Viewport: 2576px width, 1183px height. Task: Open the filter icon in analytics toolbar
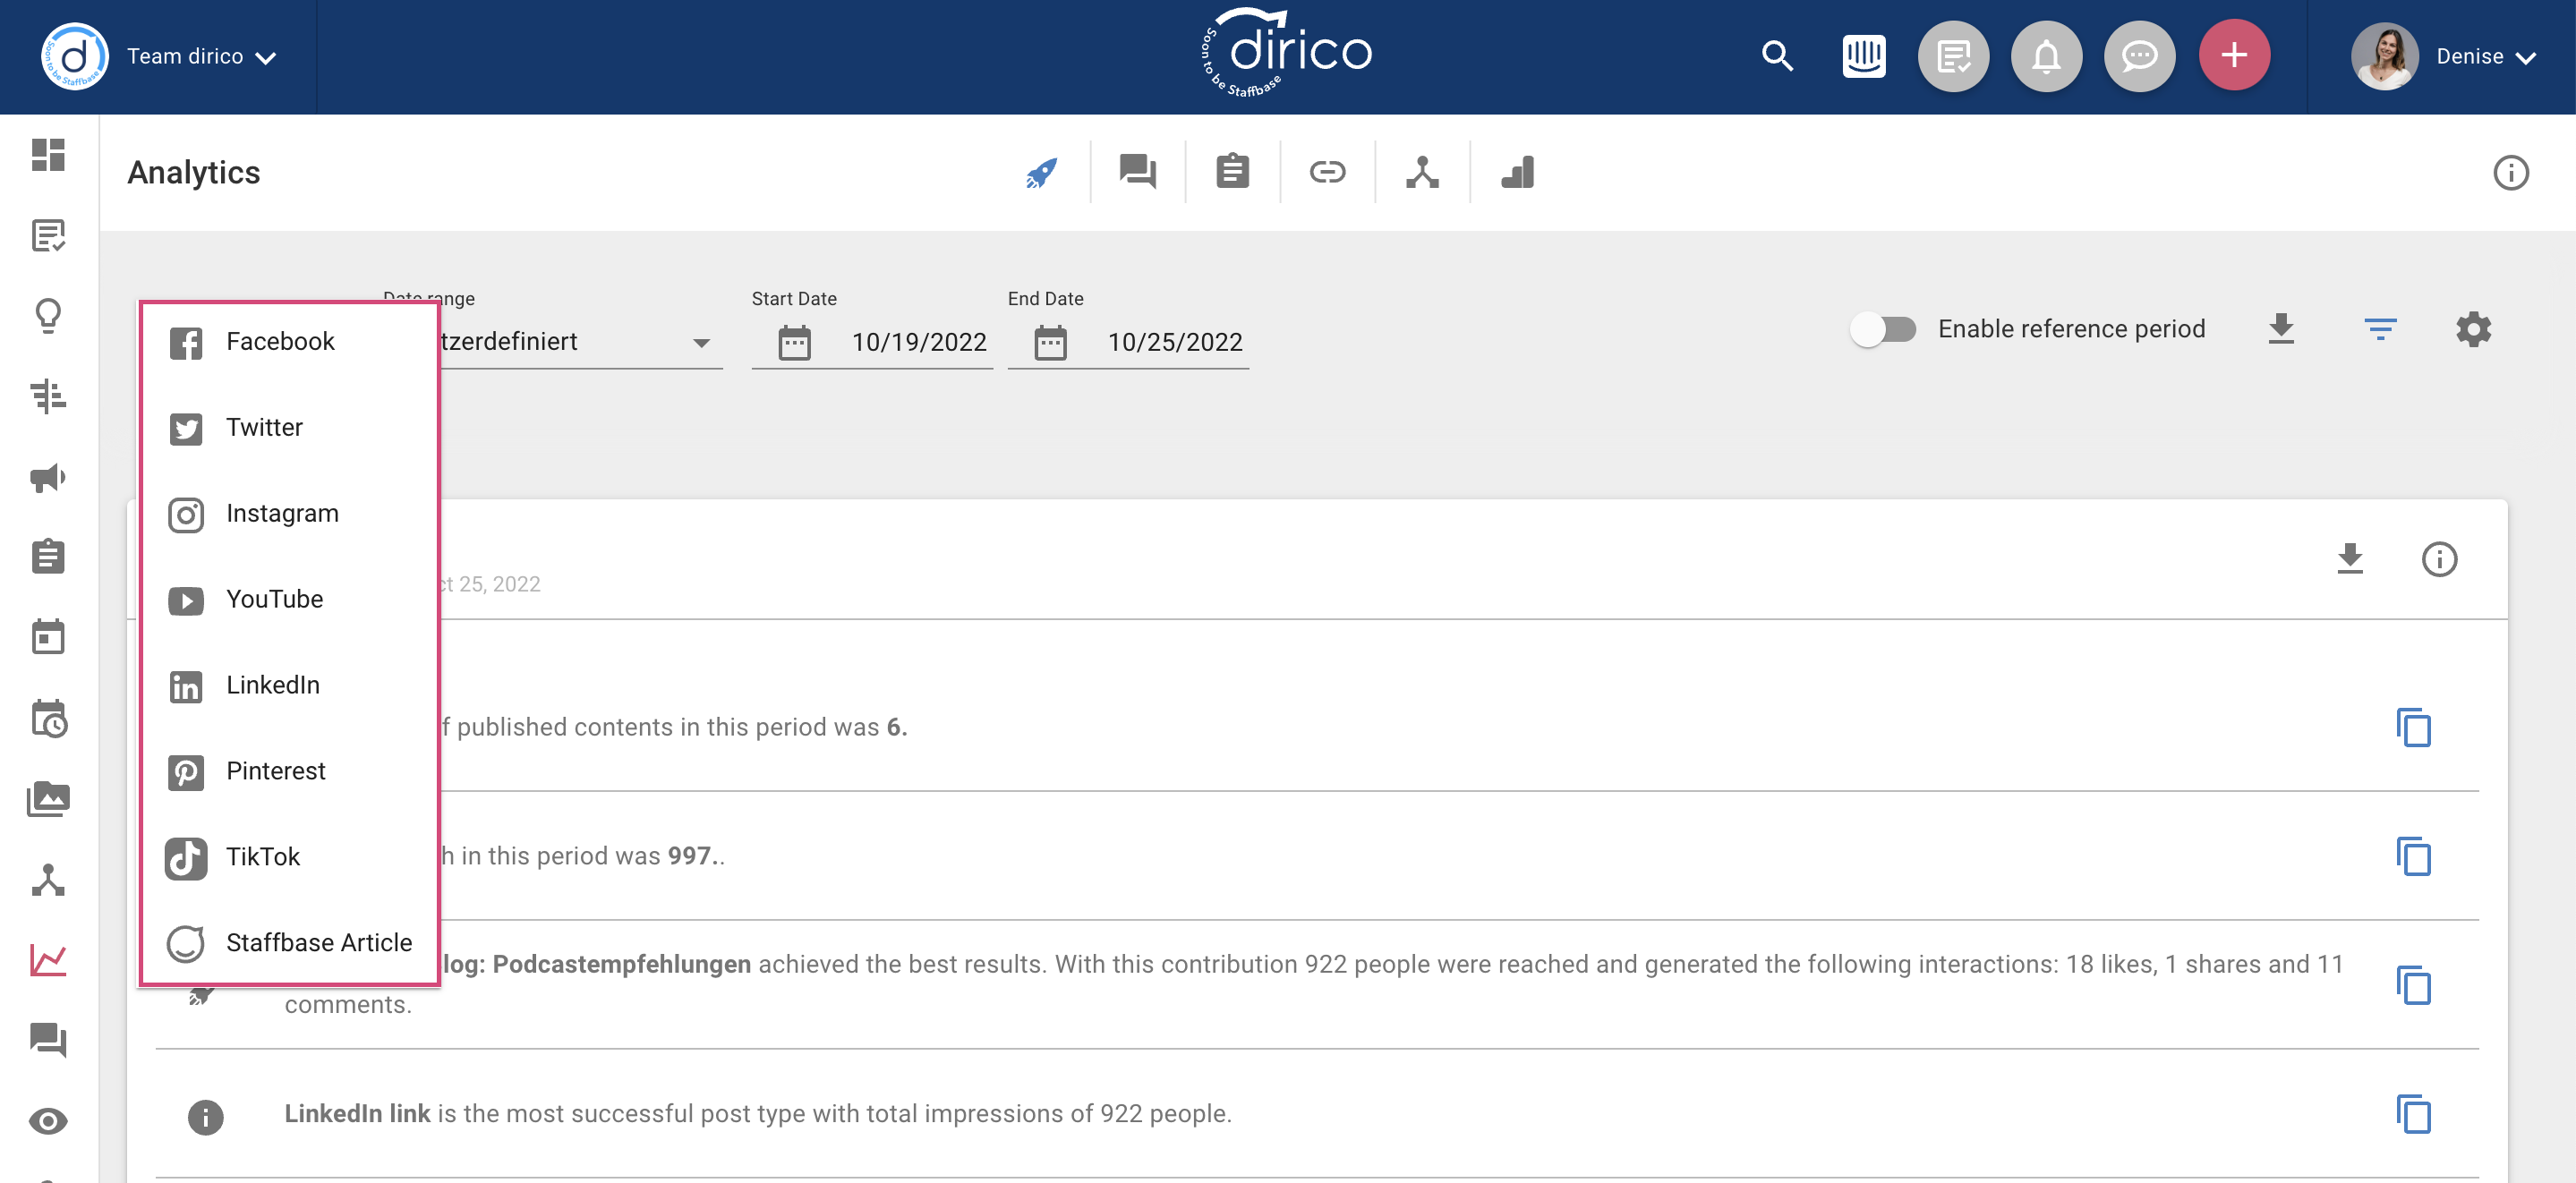2380,329
